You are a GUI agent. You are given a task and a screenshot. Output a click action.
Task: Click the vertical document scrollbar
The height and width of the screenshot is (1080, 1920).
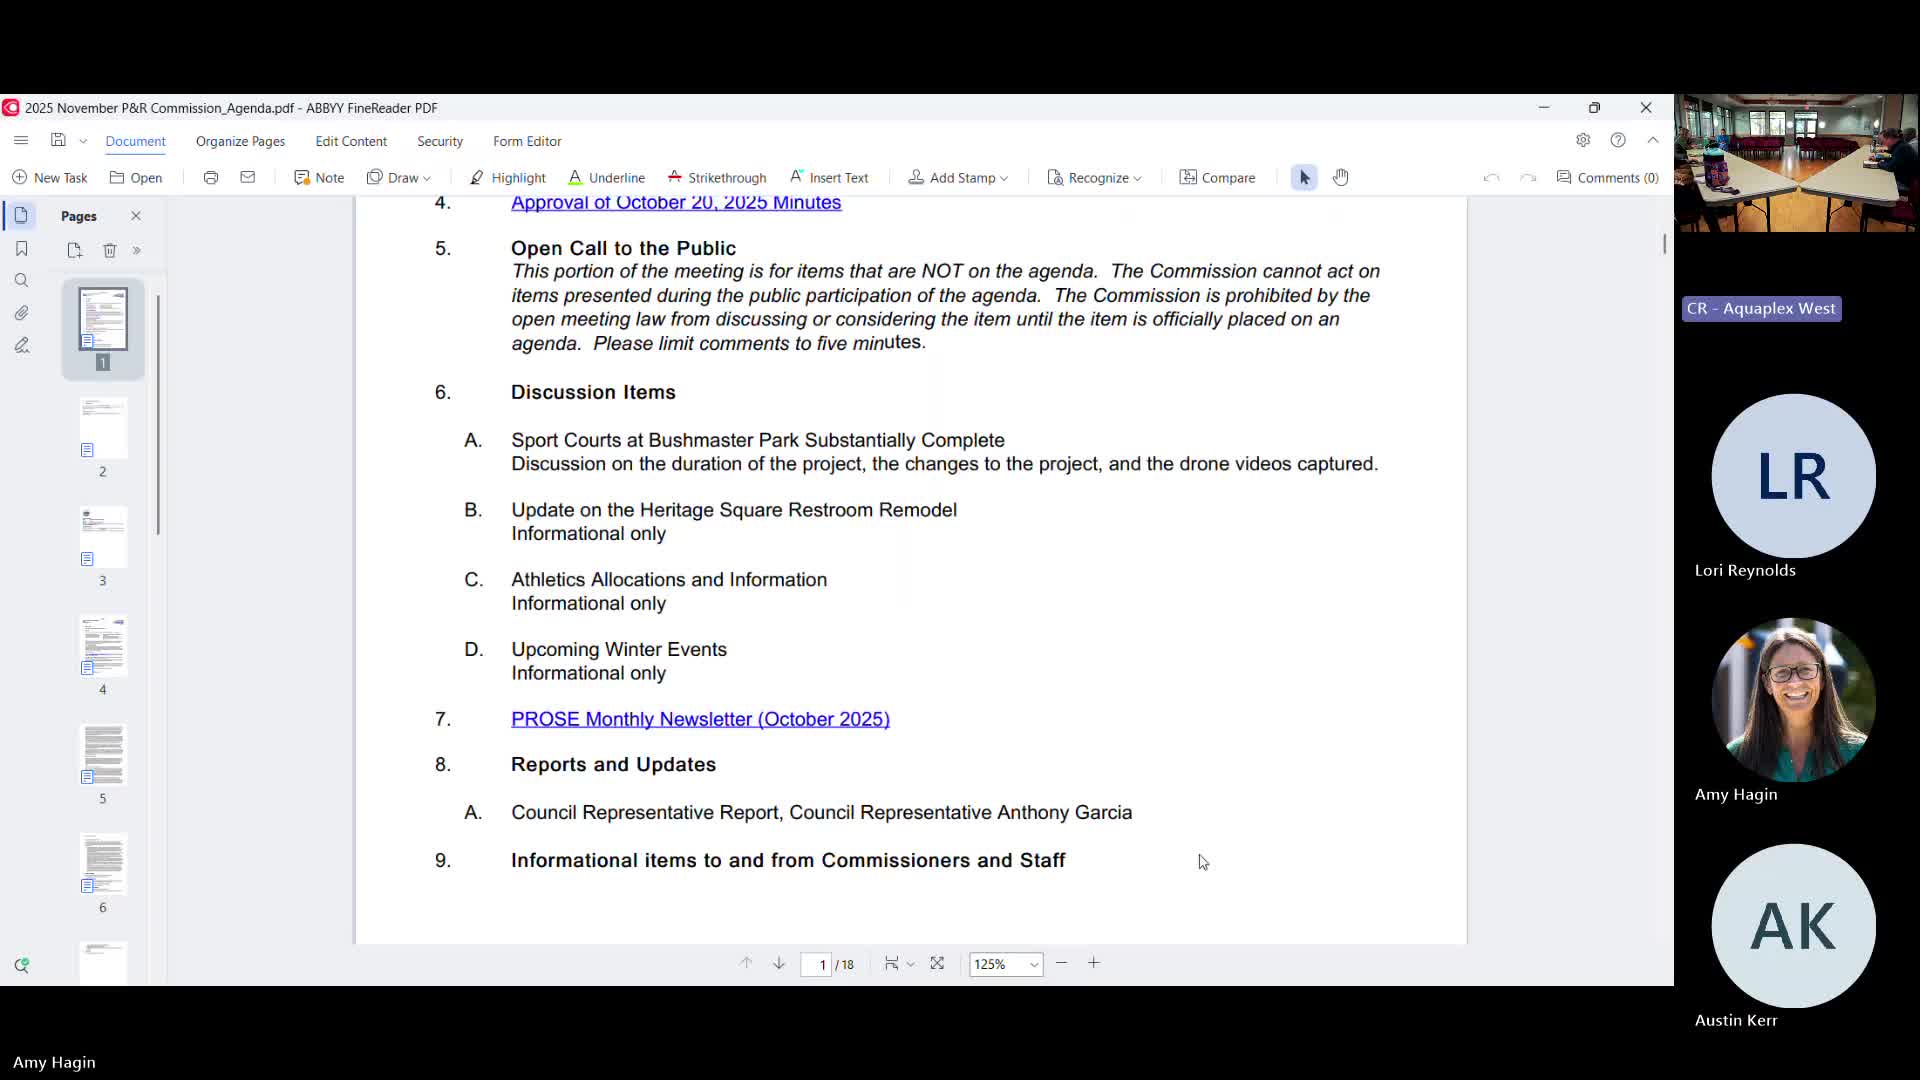coord(1664,244)
